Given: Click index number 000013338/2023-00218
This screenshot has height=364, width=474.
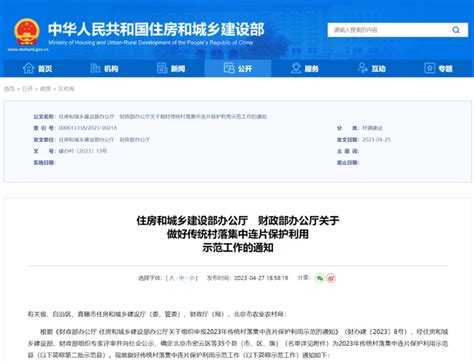Looking at the screenshot, I should click(x=88, y=128).
